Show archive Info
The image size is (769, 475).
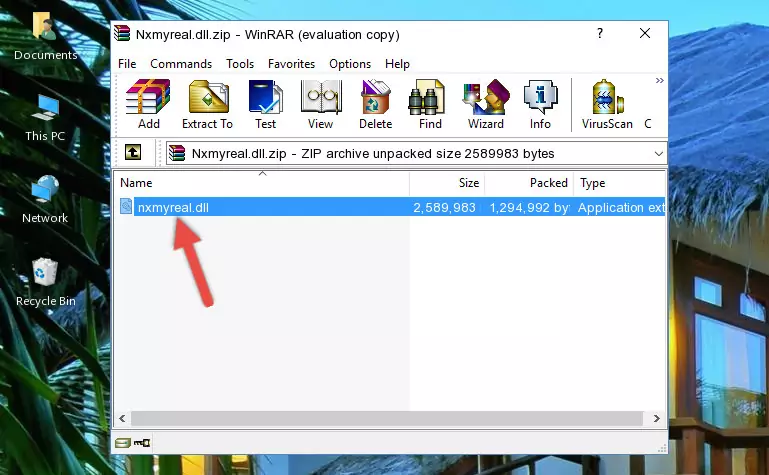(x=540, y=104)
